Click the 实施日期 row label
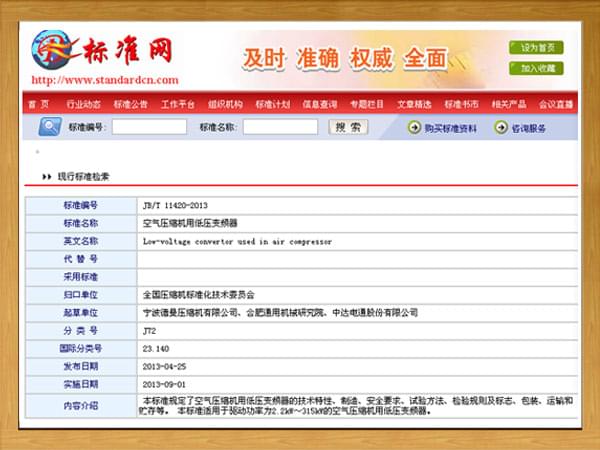Image resolution: width=600 pixels, height=450 pixels. 81,384
